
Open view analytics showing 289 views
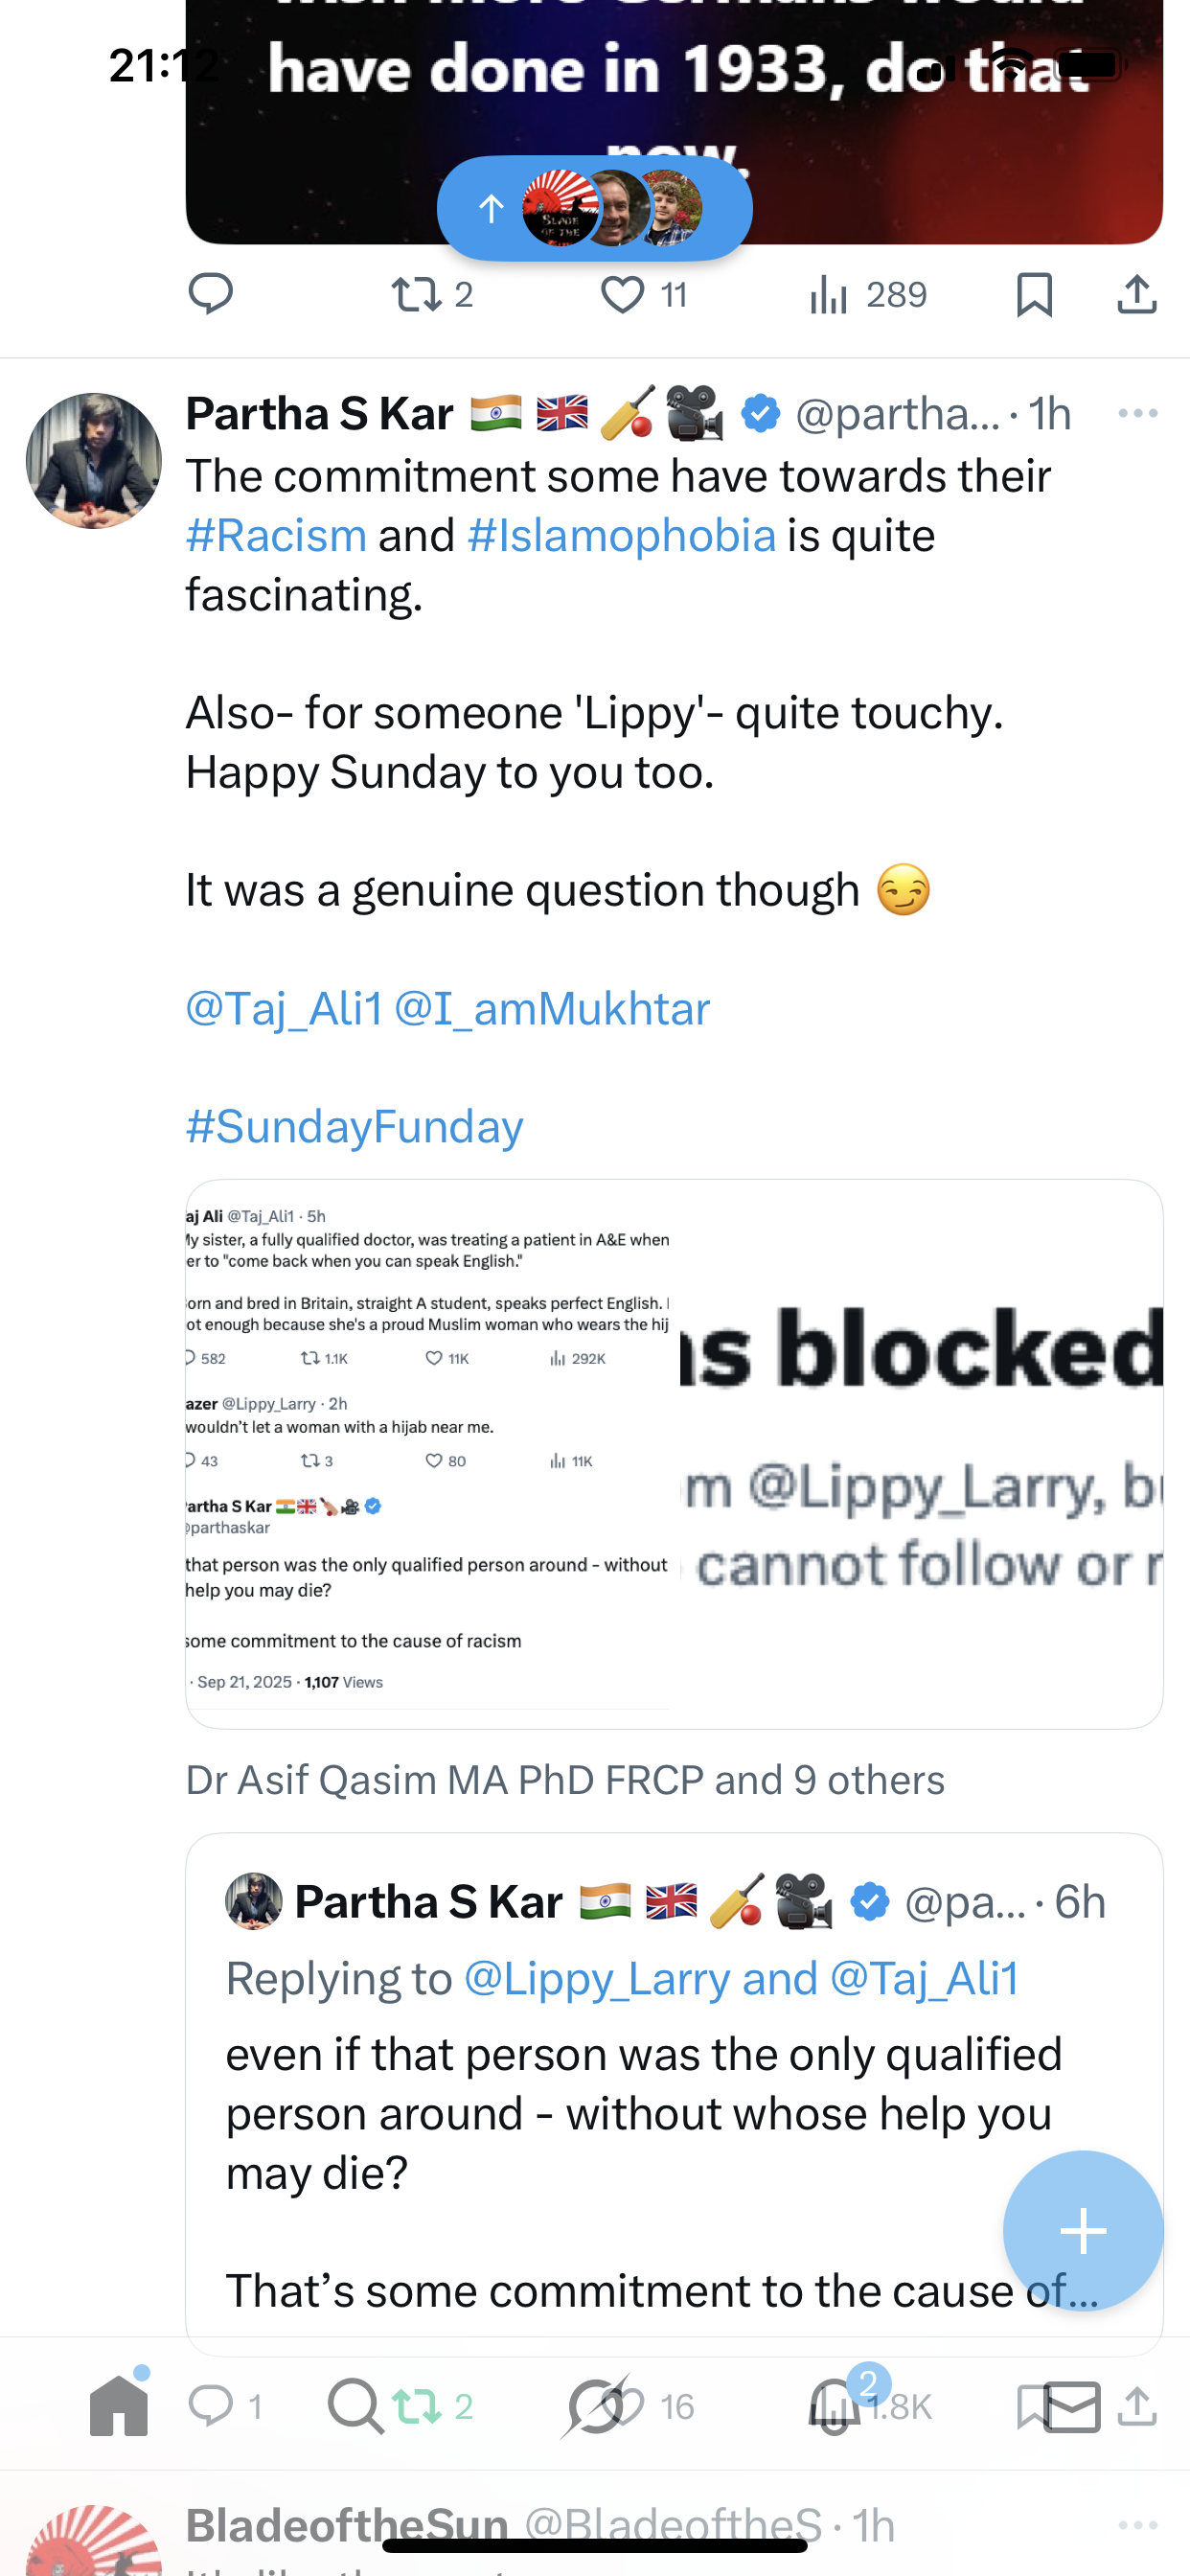click(x=866, y=295)
